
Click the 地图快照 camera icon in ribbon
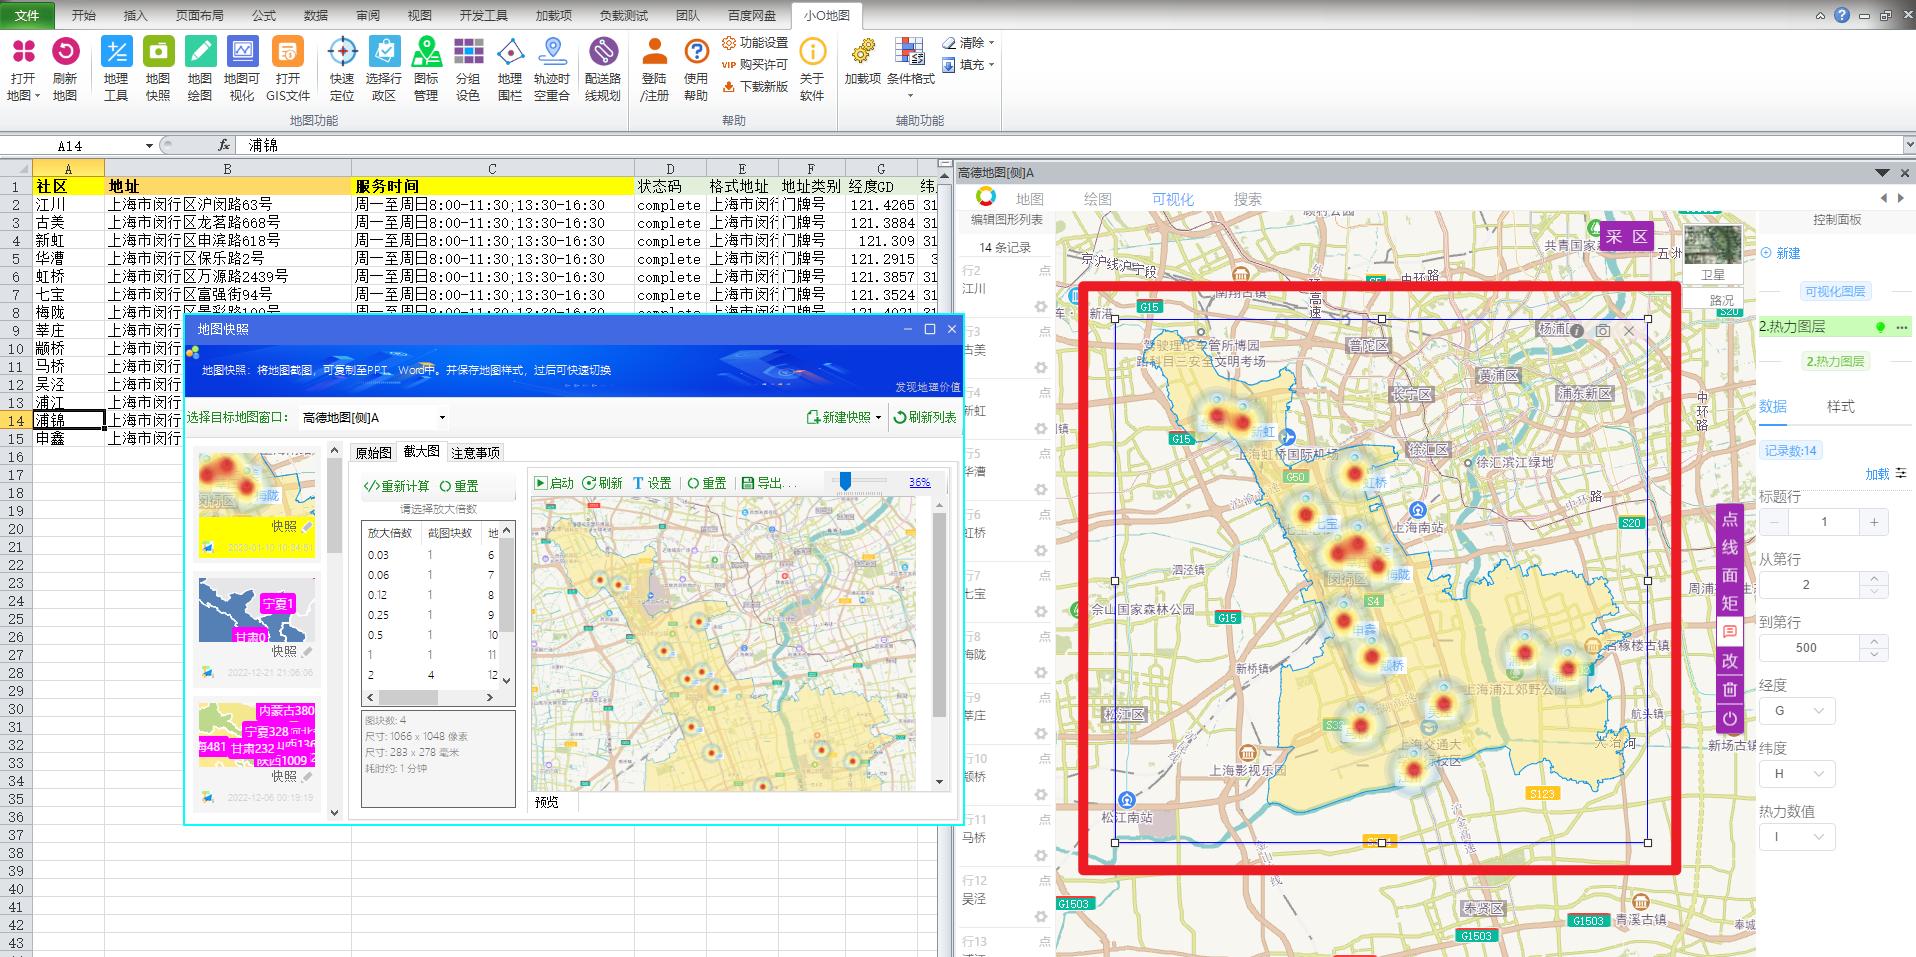coord(158,52)
